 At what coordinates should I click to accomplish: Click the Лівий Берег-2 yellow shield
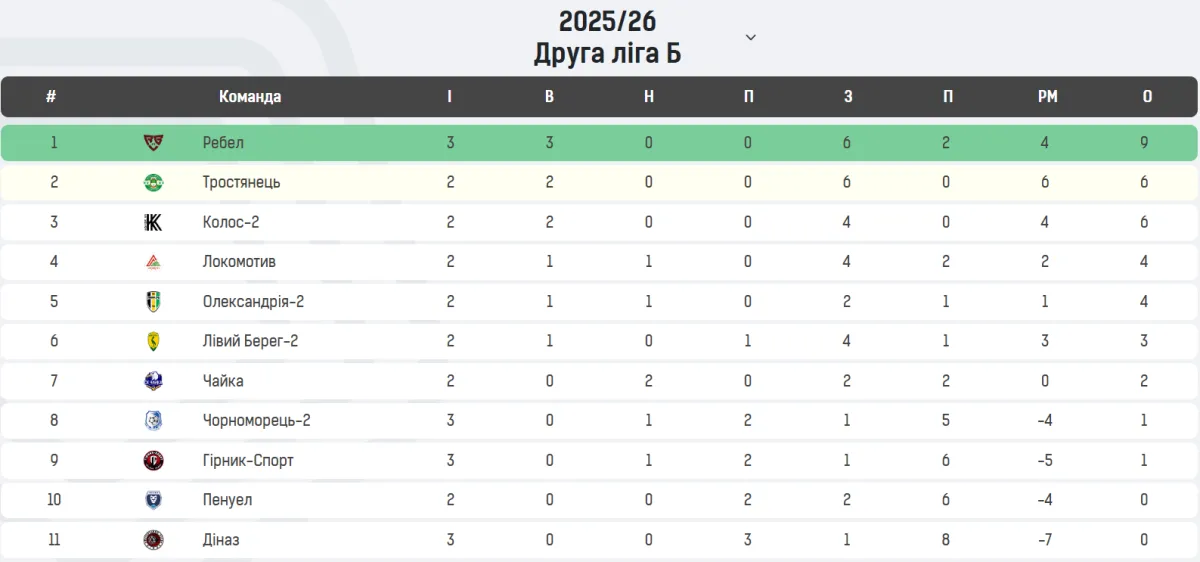(153, 341)
